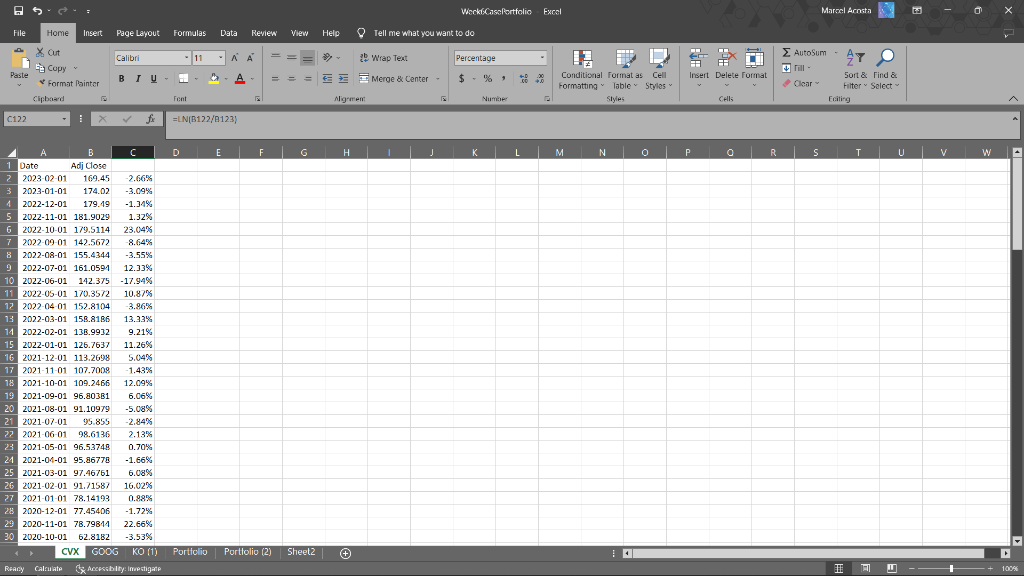Toggle Wrap Text

tap(383, 58)
